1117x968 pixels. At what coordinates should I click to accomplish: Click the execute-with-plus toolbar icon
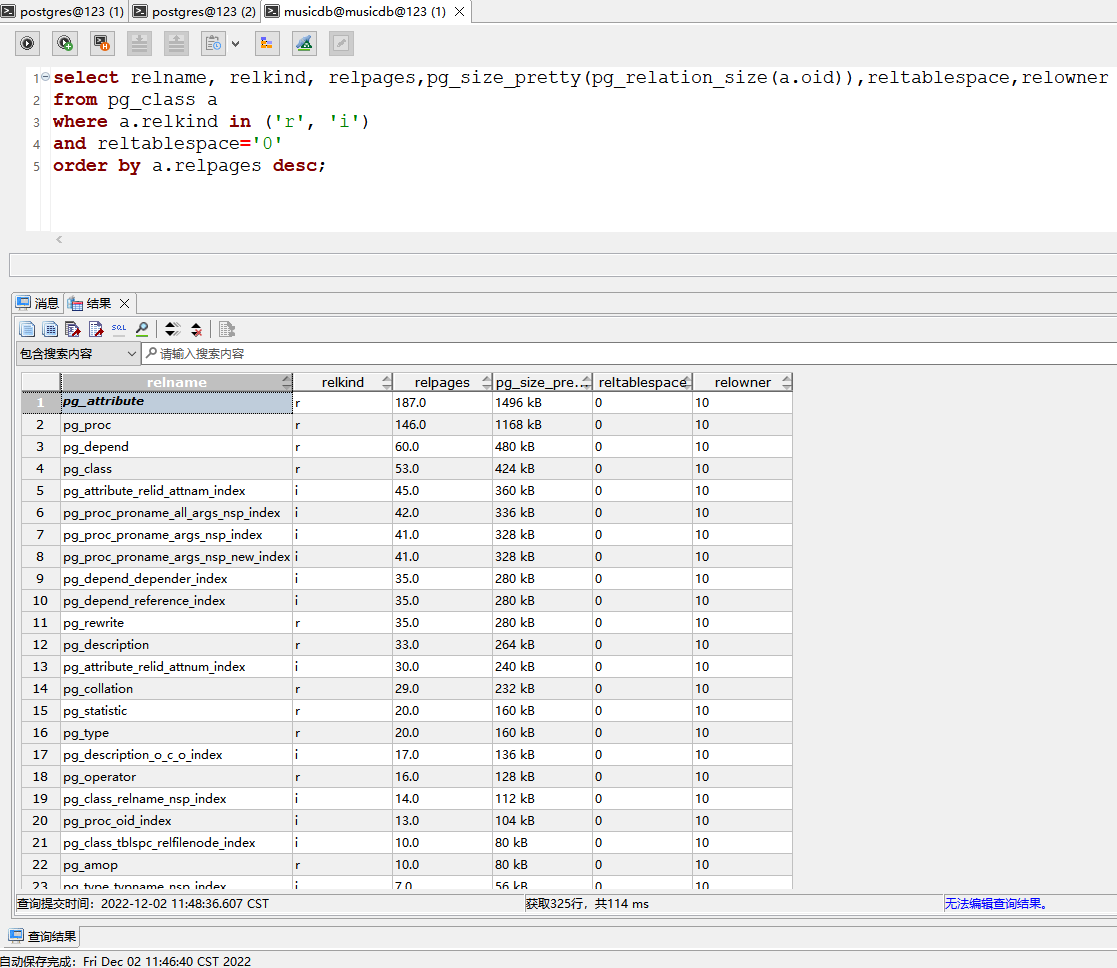click(65, 43)
